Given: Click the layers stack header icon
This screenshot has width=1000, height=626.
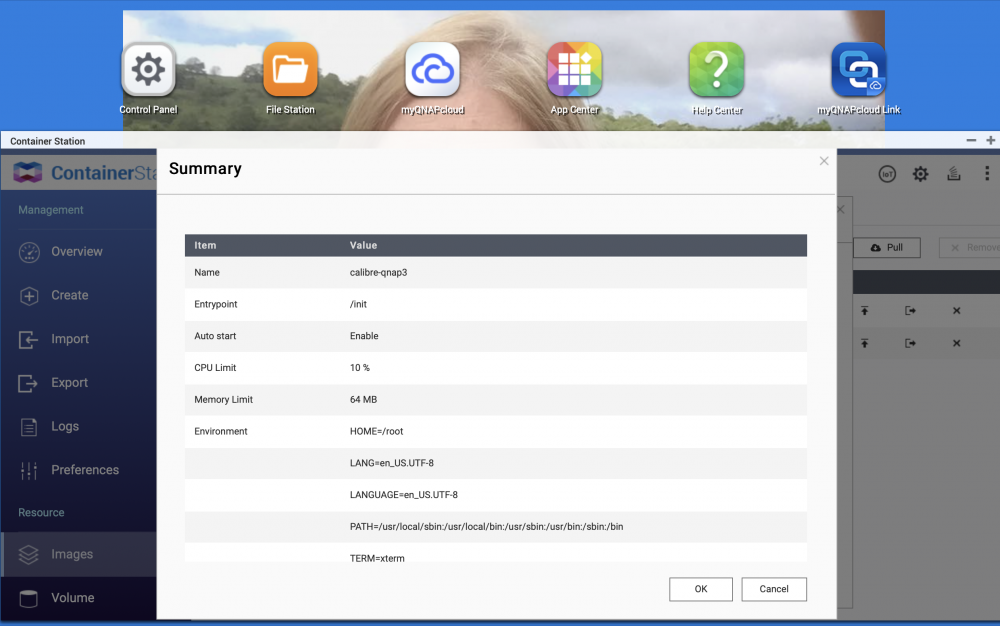Looking at the screenshot, I should 953,173.
